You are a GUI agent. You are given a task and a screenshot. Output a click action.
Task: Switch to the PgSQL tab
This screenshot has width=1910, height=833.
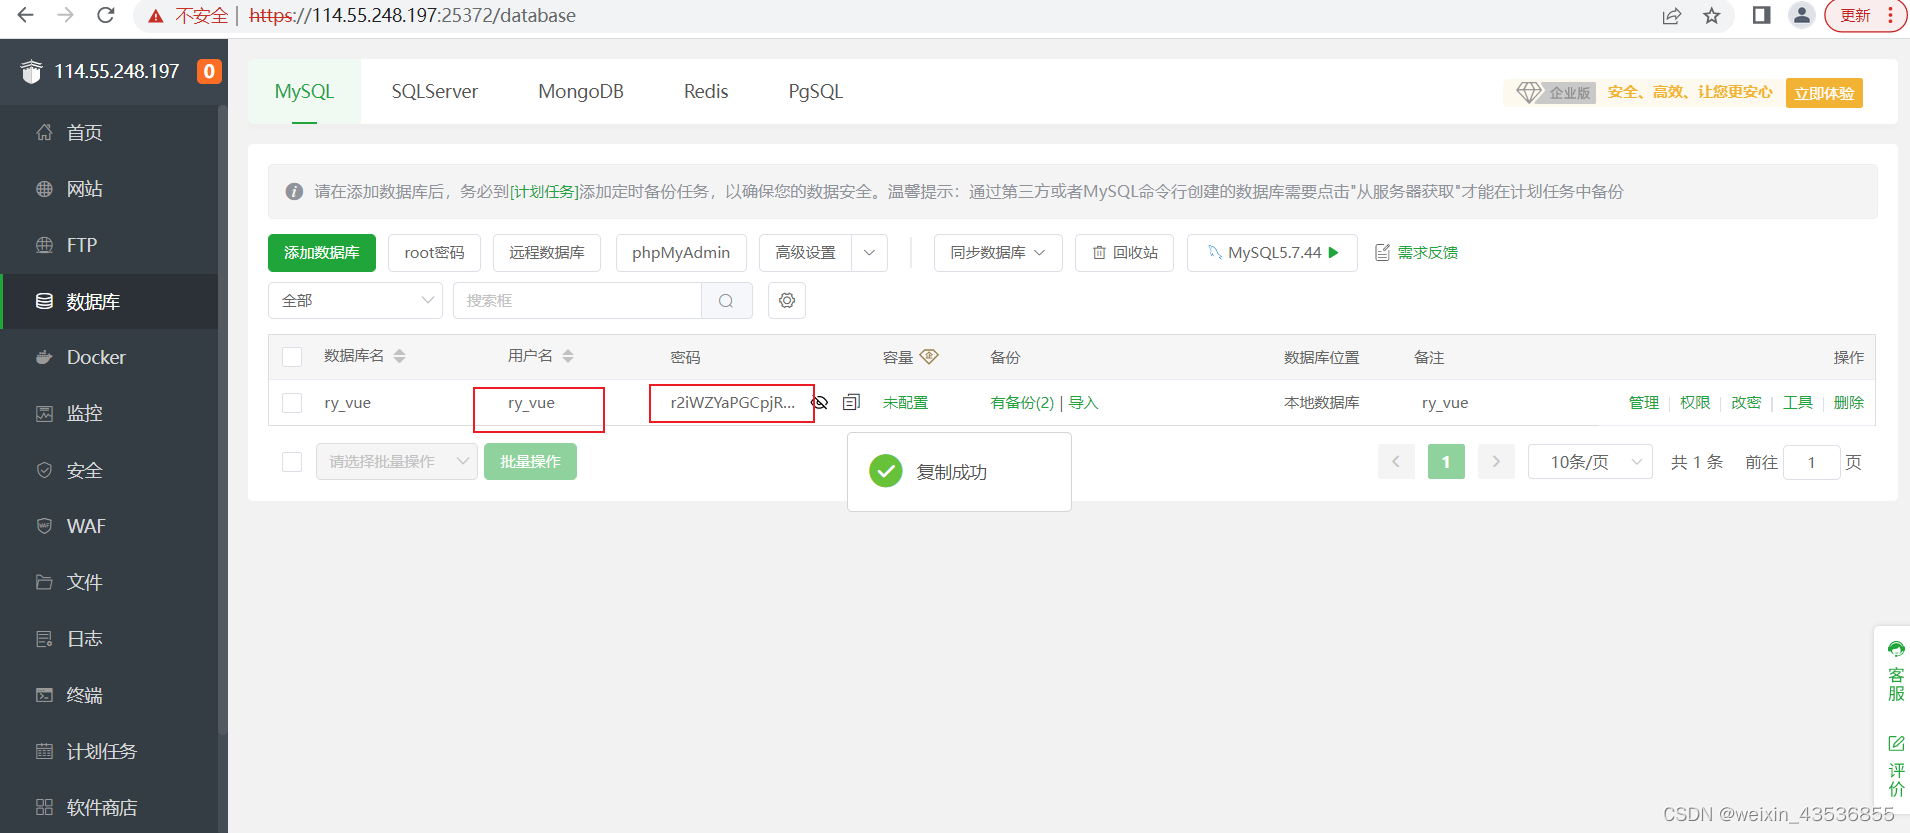(816, 91)
